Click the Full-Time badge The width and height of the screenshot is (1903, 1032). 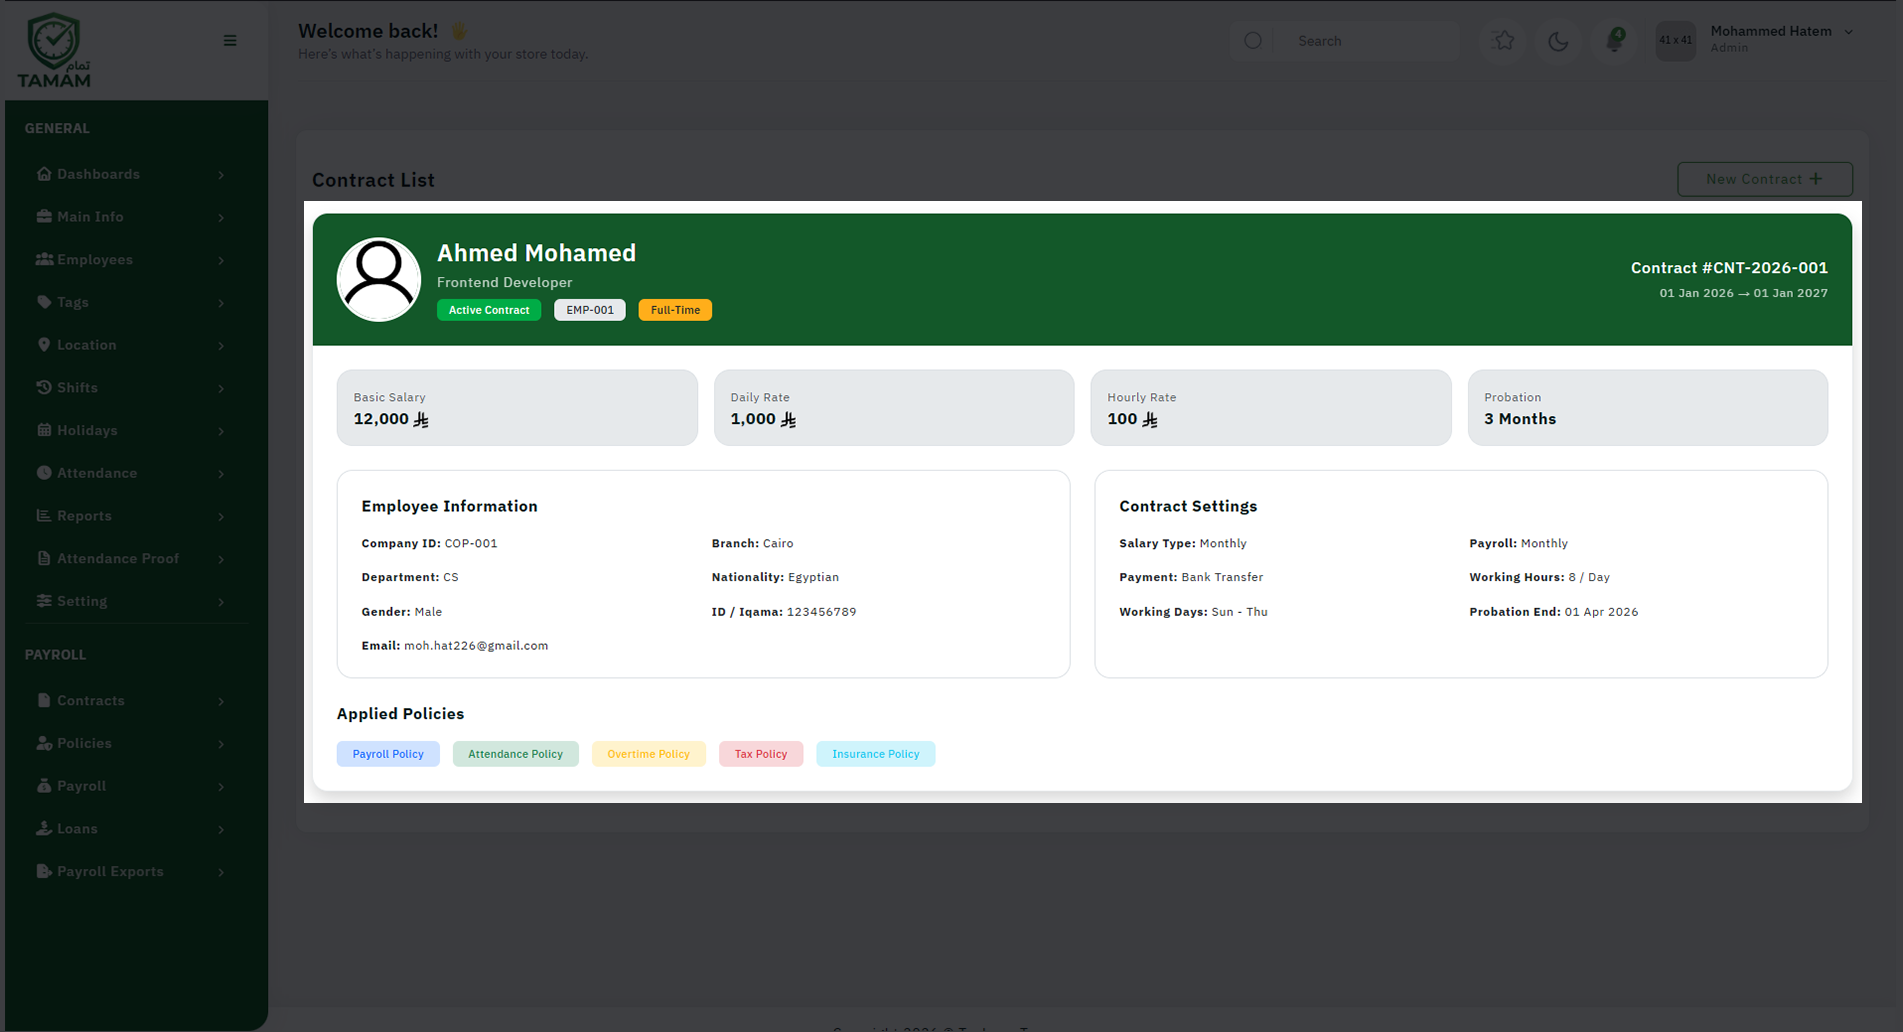(x=675, y=310)
